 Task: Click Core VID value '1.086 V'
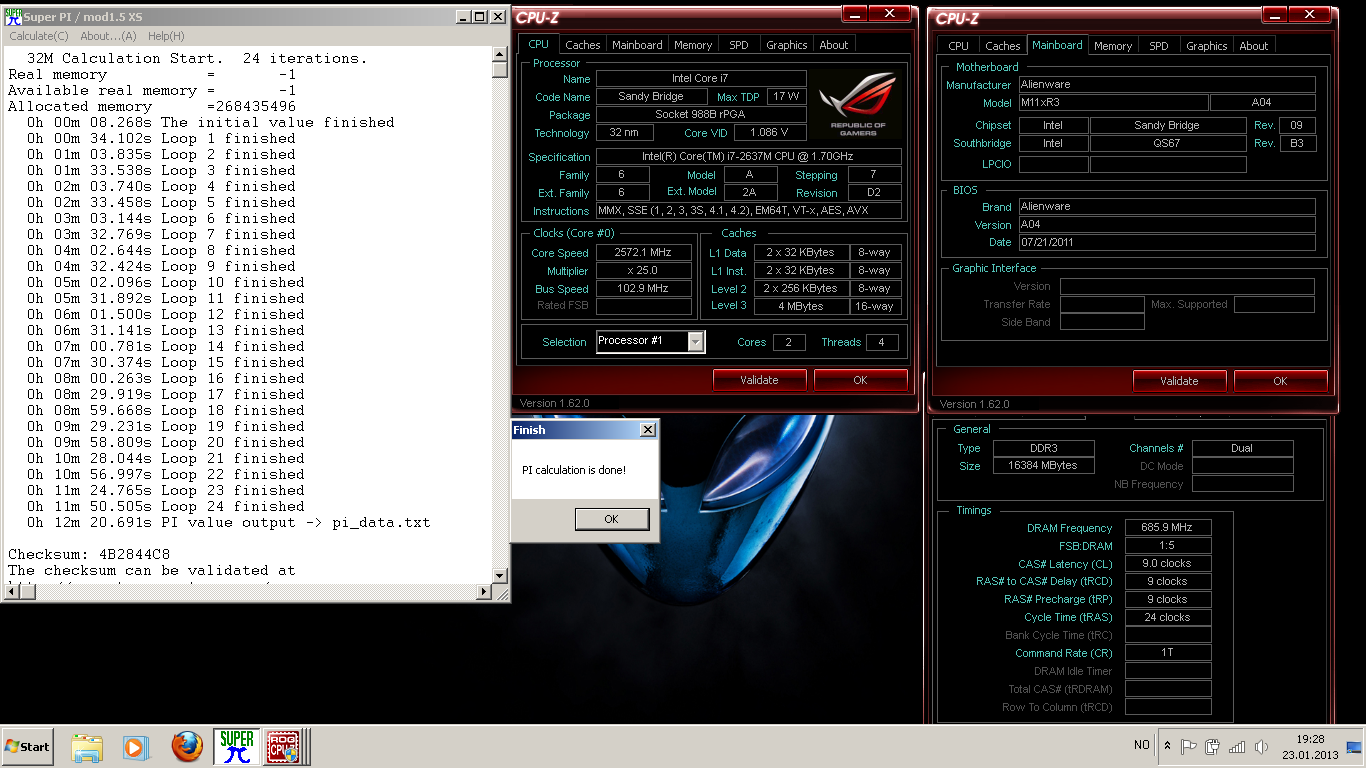point(769,133)
